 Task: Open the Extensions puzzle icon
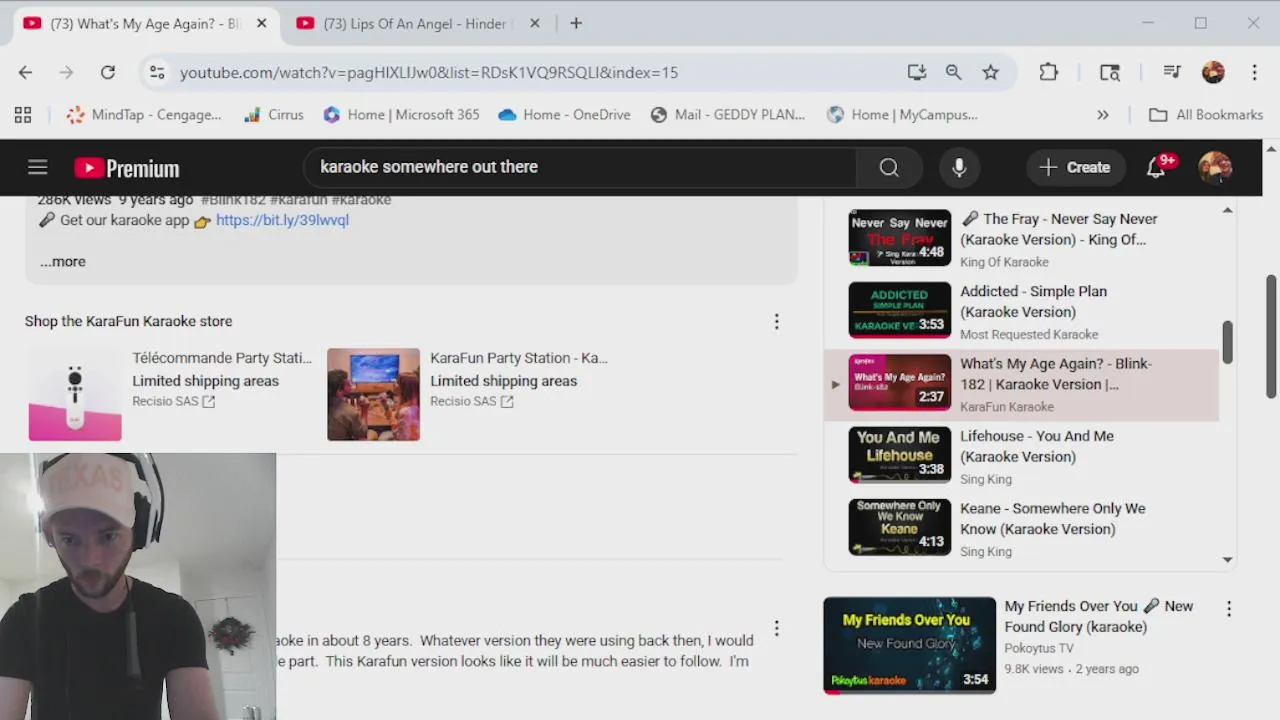[1048, 72]
